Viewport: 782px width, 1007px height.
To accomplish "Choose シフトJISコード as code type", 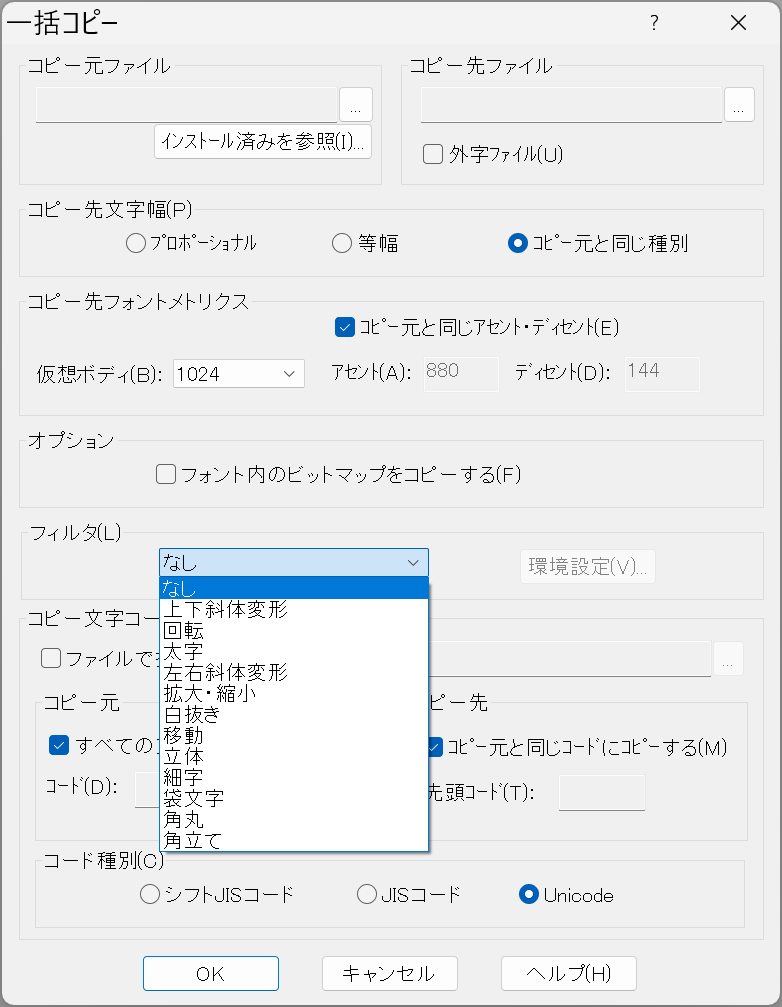I will point(150,895).
